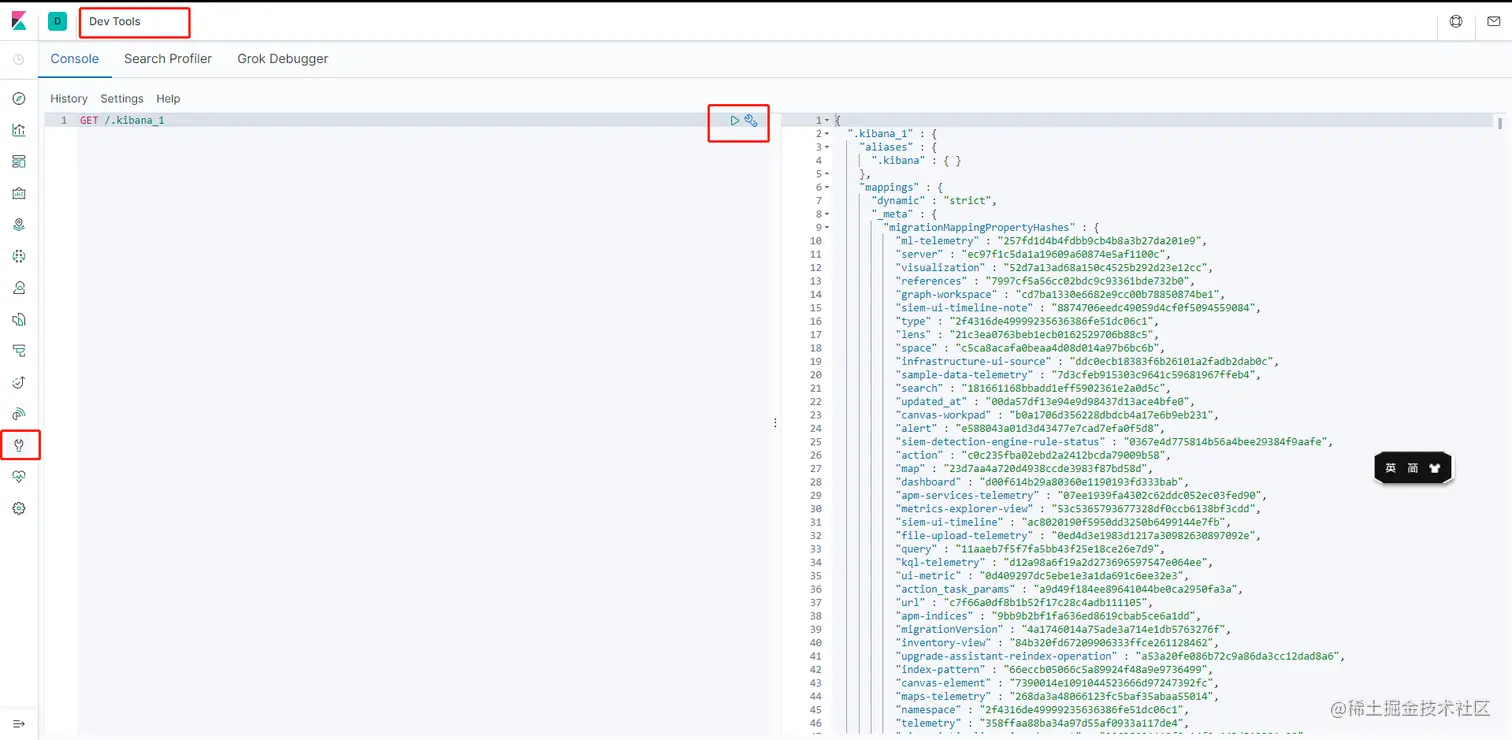
Task: Open Metrics from the sidebar
Action: [x=18, y=288]
